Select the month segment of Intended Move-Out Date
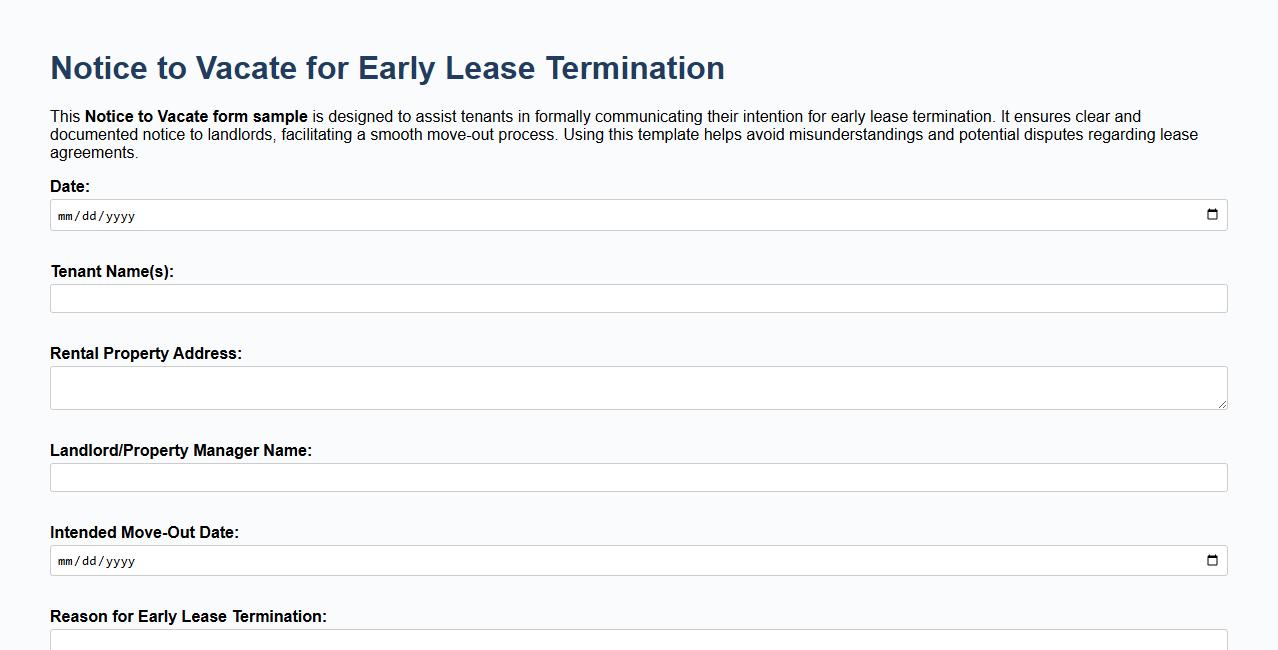The width and height of the screenshot is (1278, 650). (x=66, y=560)
